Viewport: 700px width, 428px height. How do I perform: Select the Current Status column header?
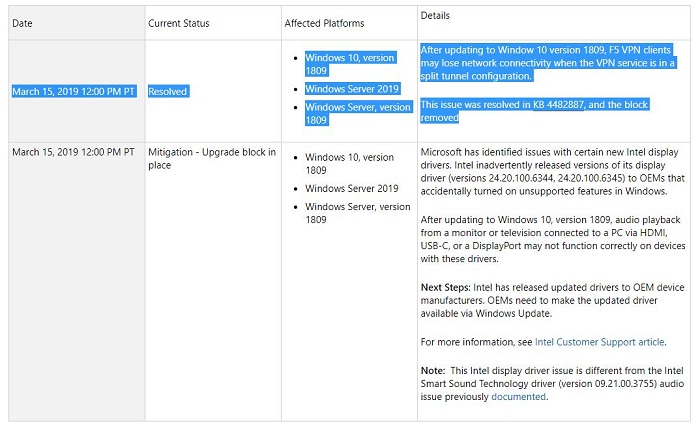coord(178,22)
